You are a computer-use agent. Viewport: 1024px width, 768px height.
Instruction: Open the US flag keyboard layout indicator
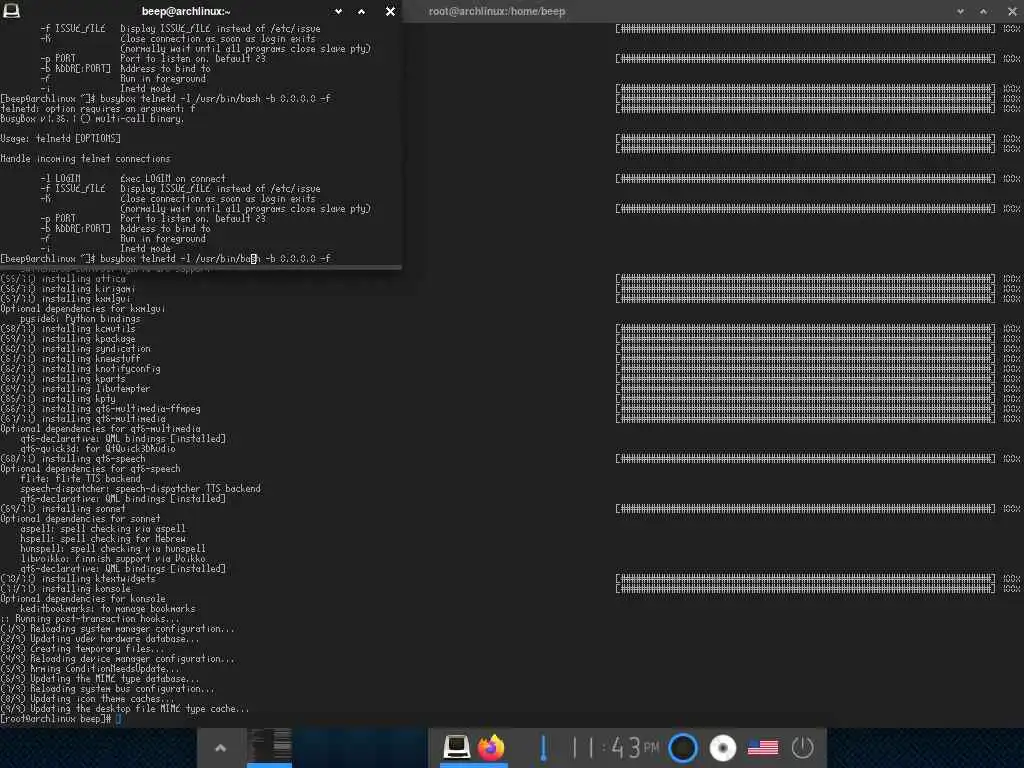[x=763, y=747]
